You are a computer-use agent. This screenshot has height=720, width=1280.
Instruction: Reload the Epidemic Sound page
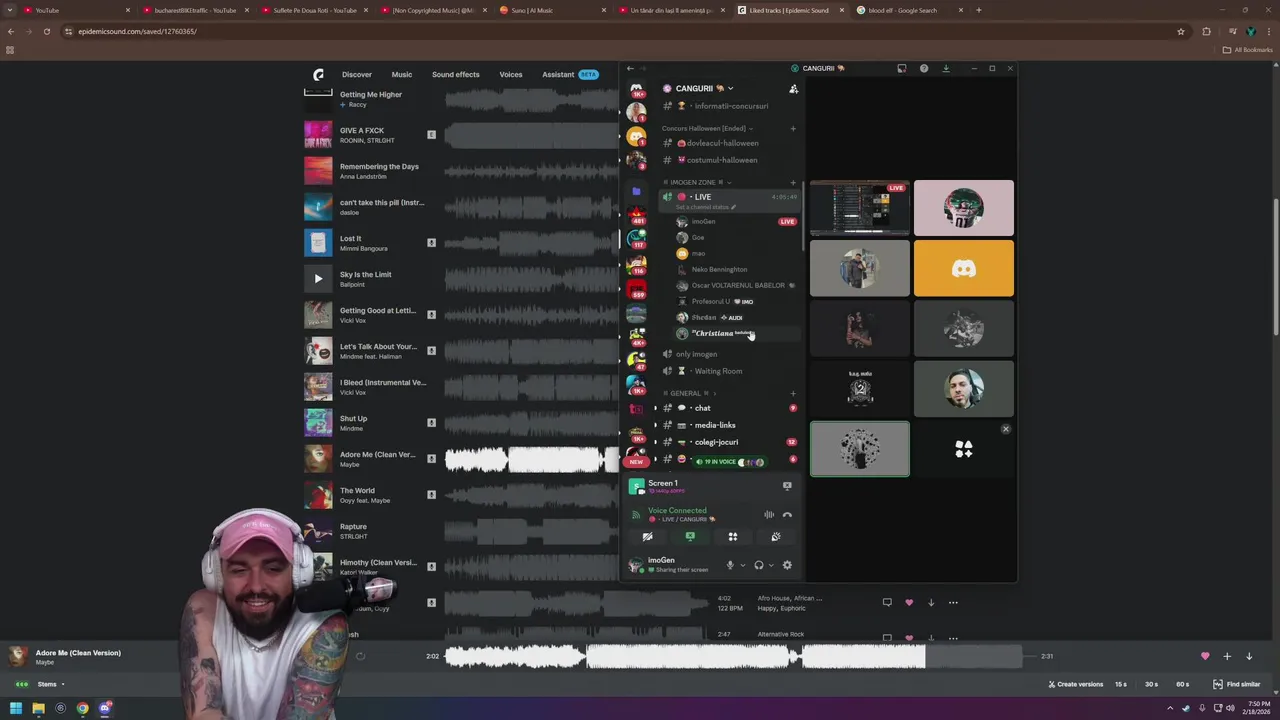point(47,31)
